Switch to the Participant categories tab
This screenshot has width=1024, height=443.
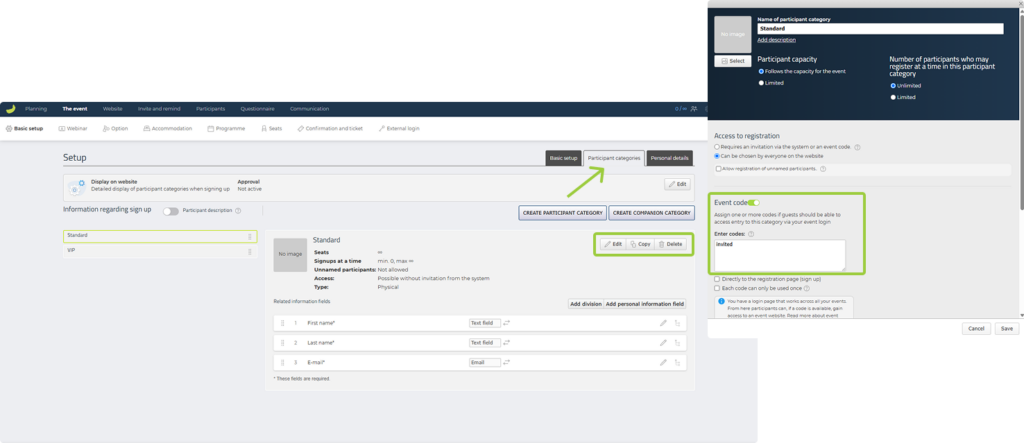tap(614, 158)
